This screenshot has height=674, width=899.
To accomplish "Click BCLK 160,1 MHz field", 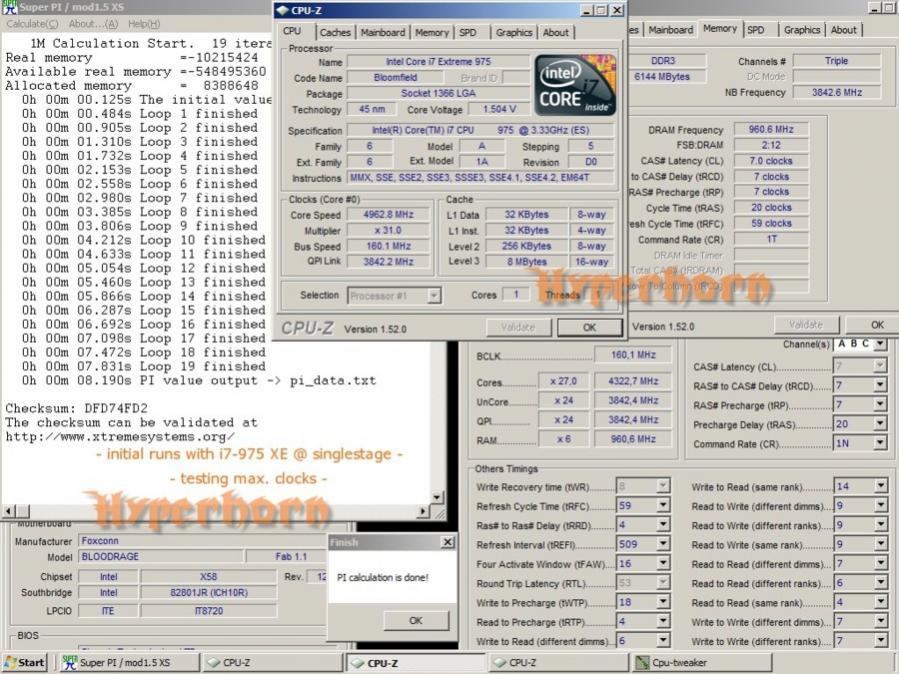I will click(x=633, y=355).
